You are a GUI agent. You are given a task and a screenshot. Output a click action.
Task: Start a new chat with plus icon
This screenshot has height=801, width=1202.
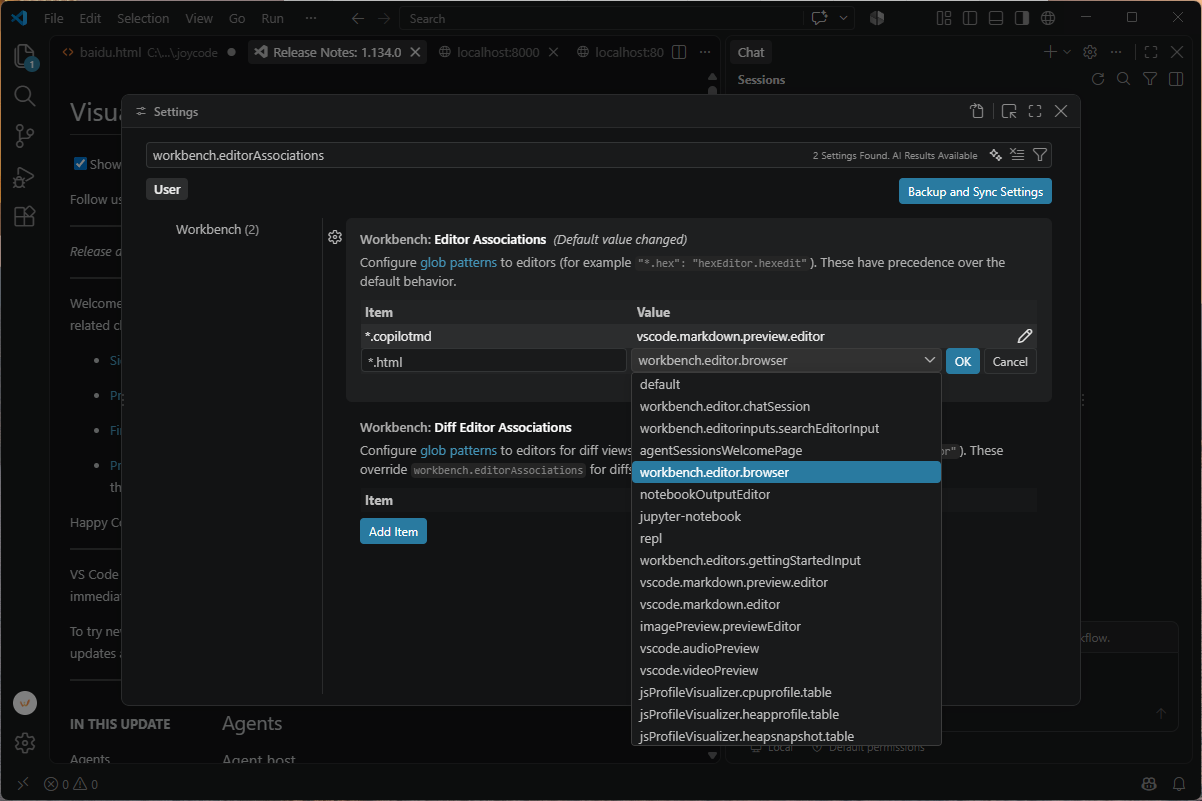tap(1050, 52)
